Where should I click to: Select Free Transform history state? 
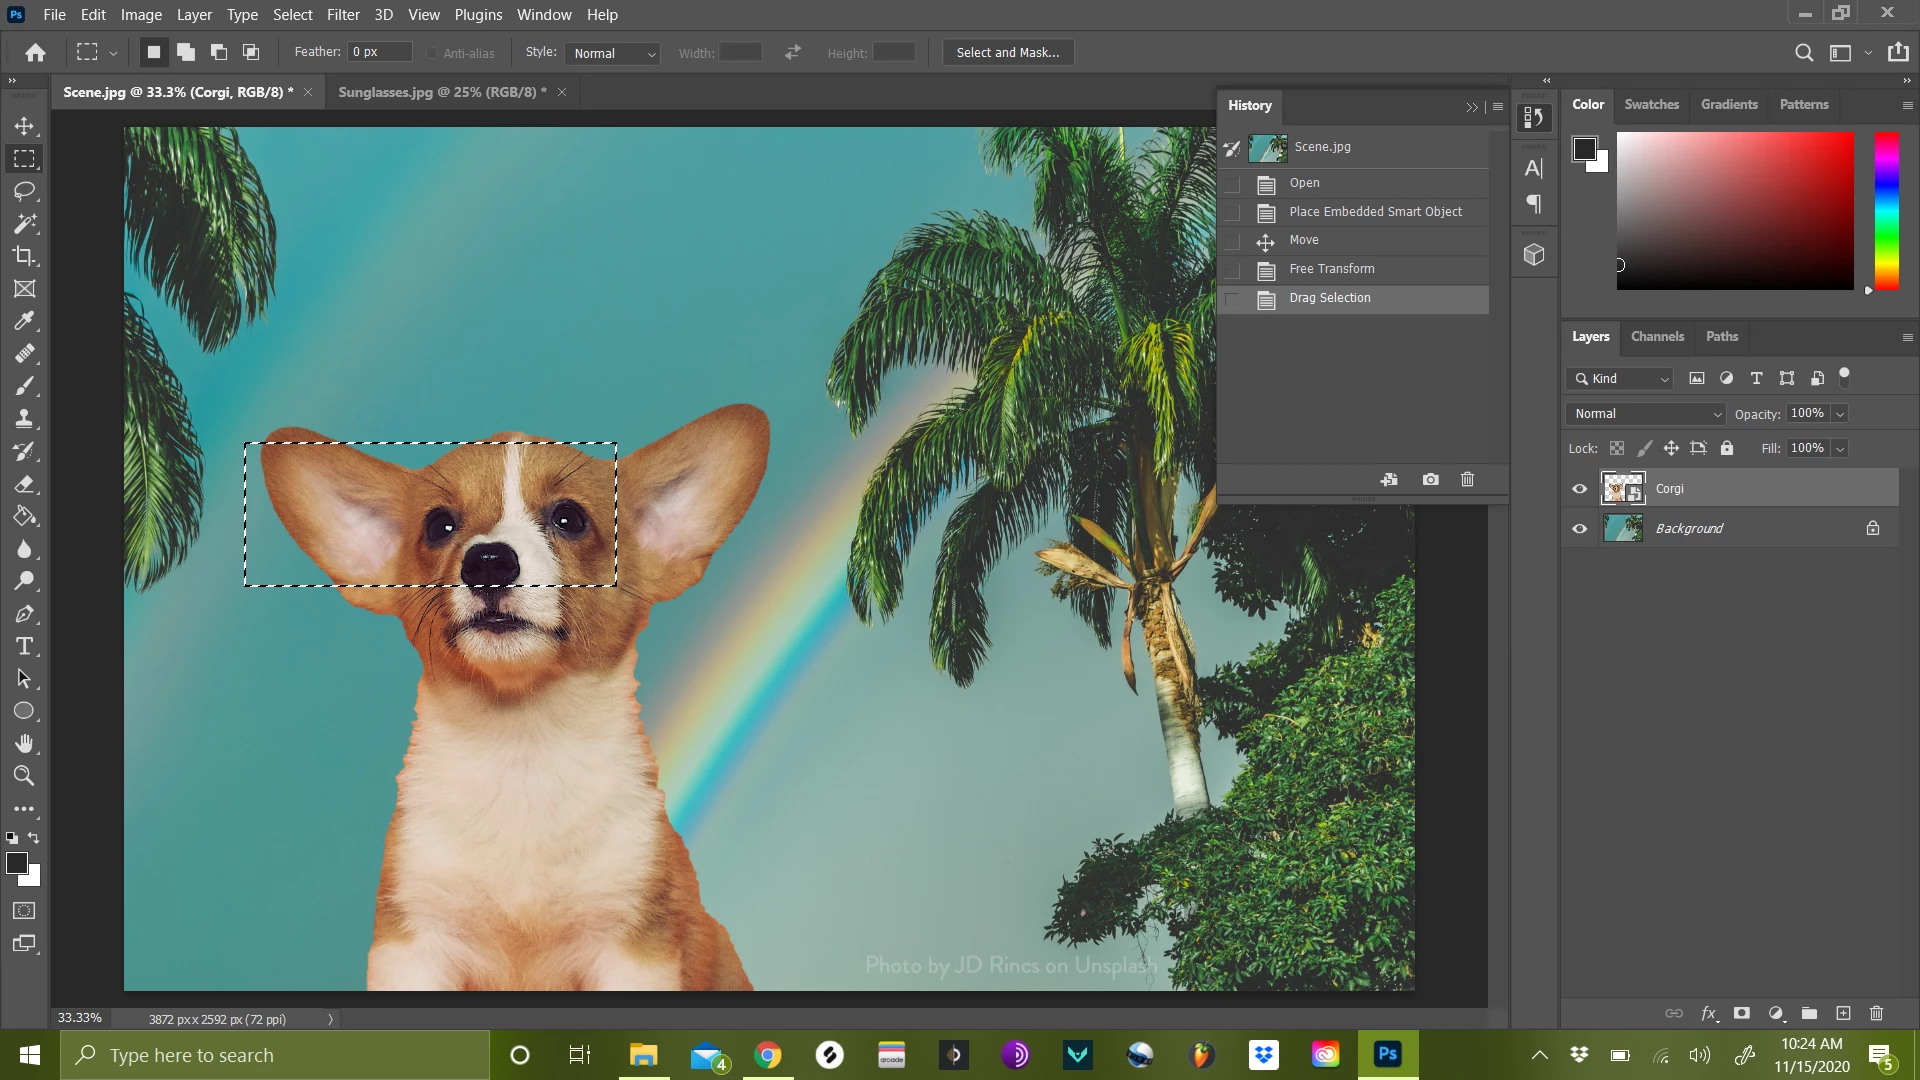coord(1331,269)
